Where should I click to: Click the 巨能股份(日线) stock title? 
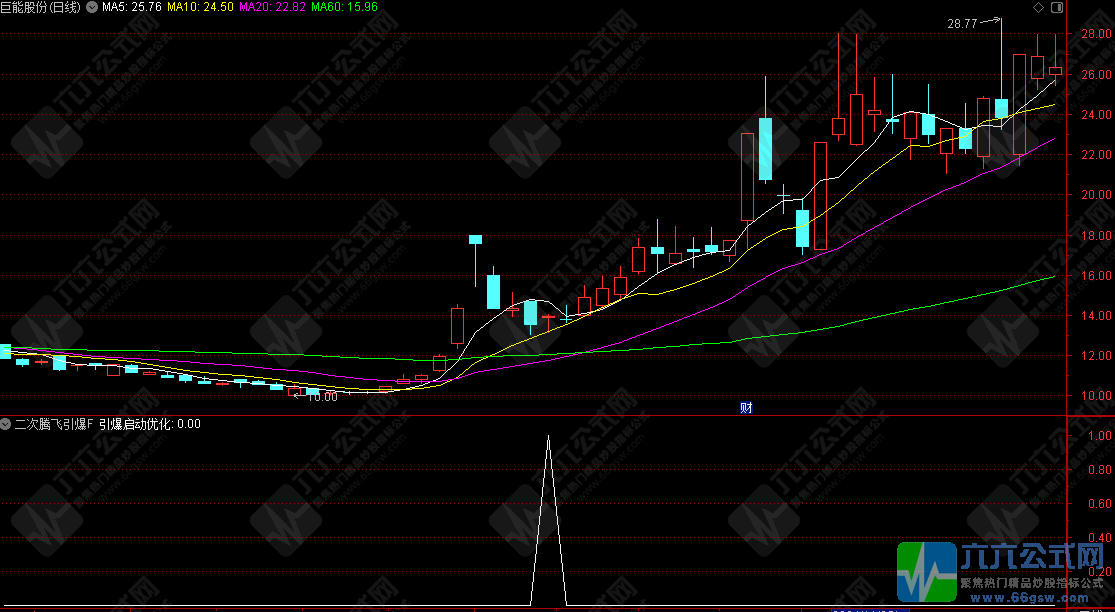(x=42, y=8)
